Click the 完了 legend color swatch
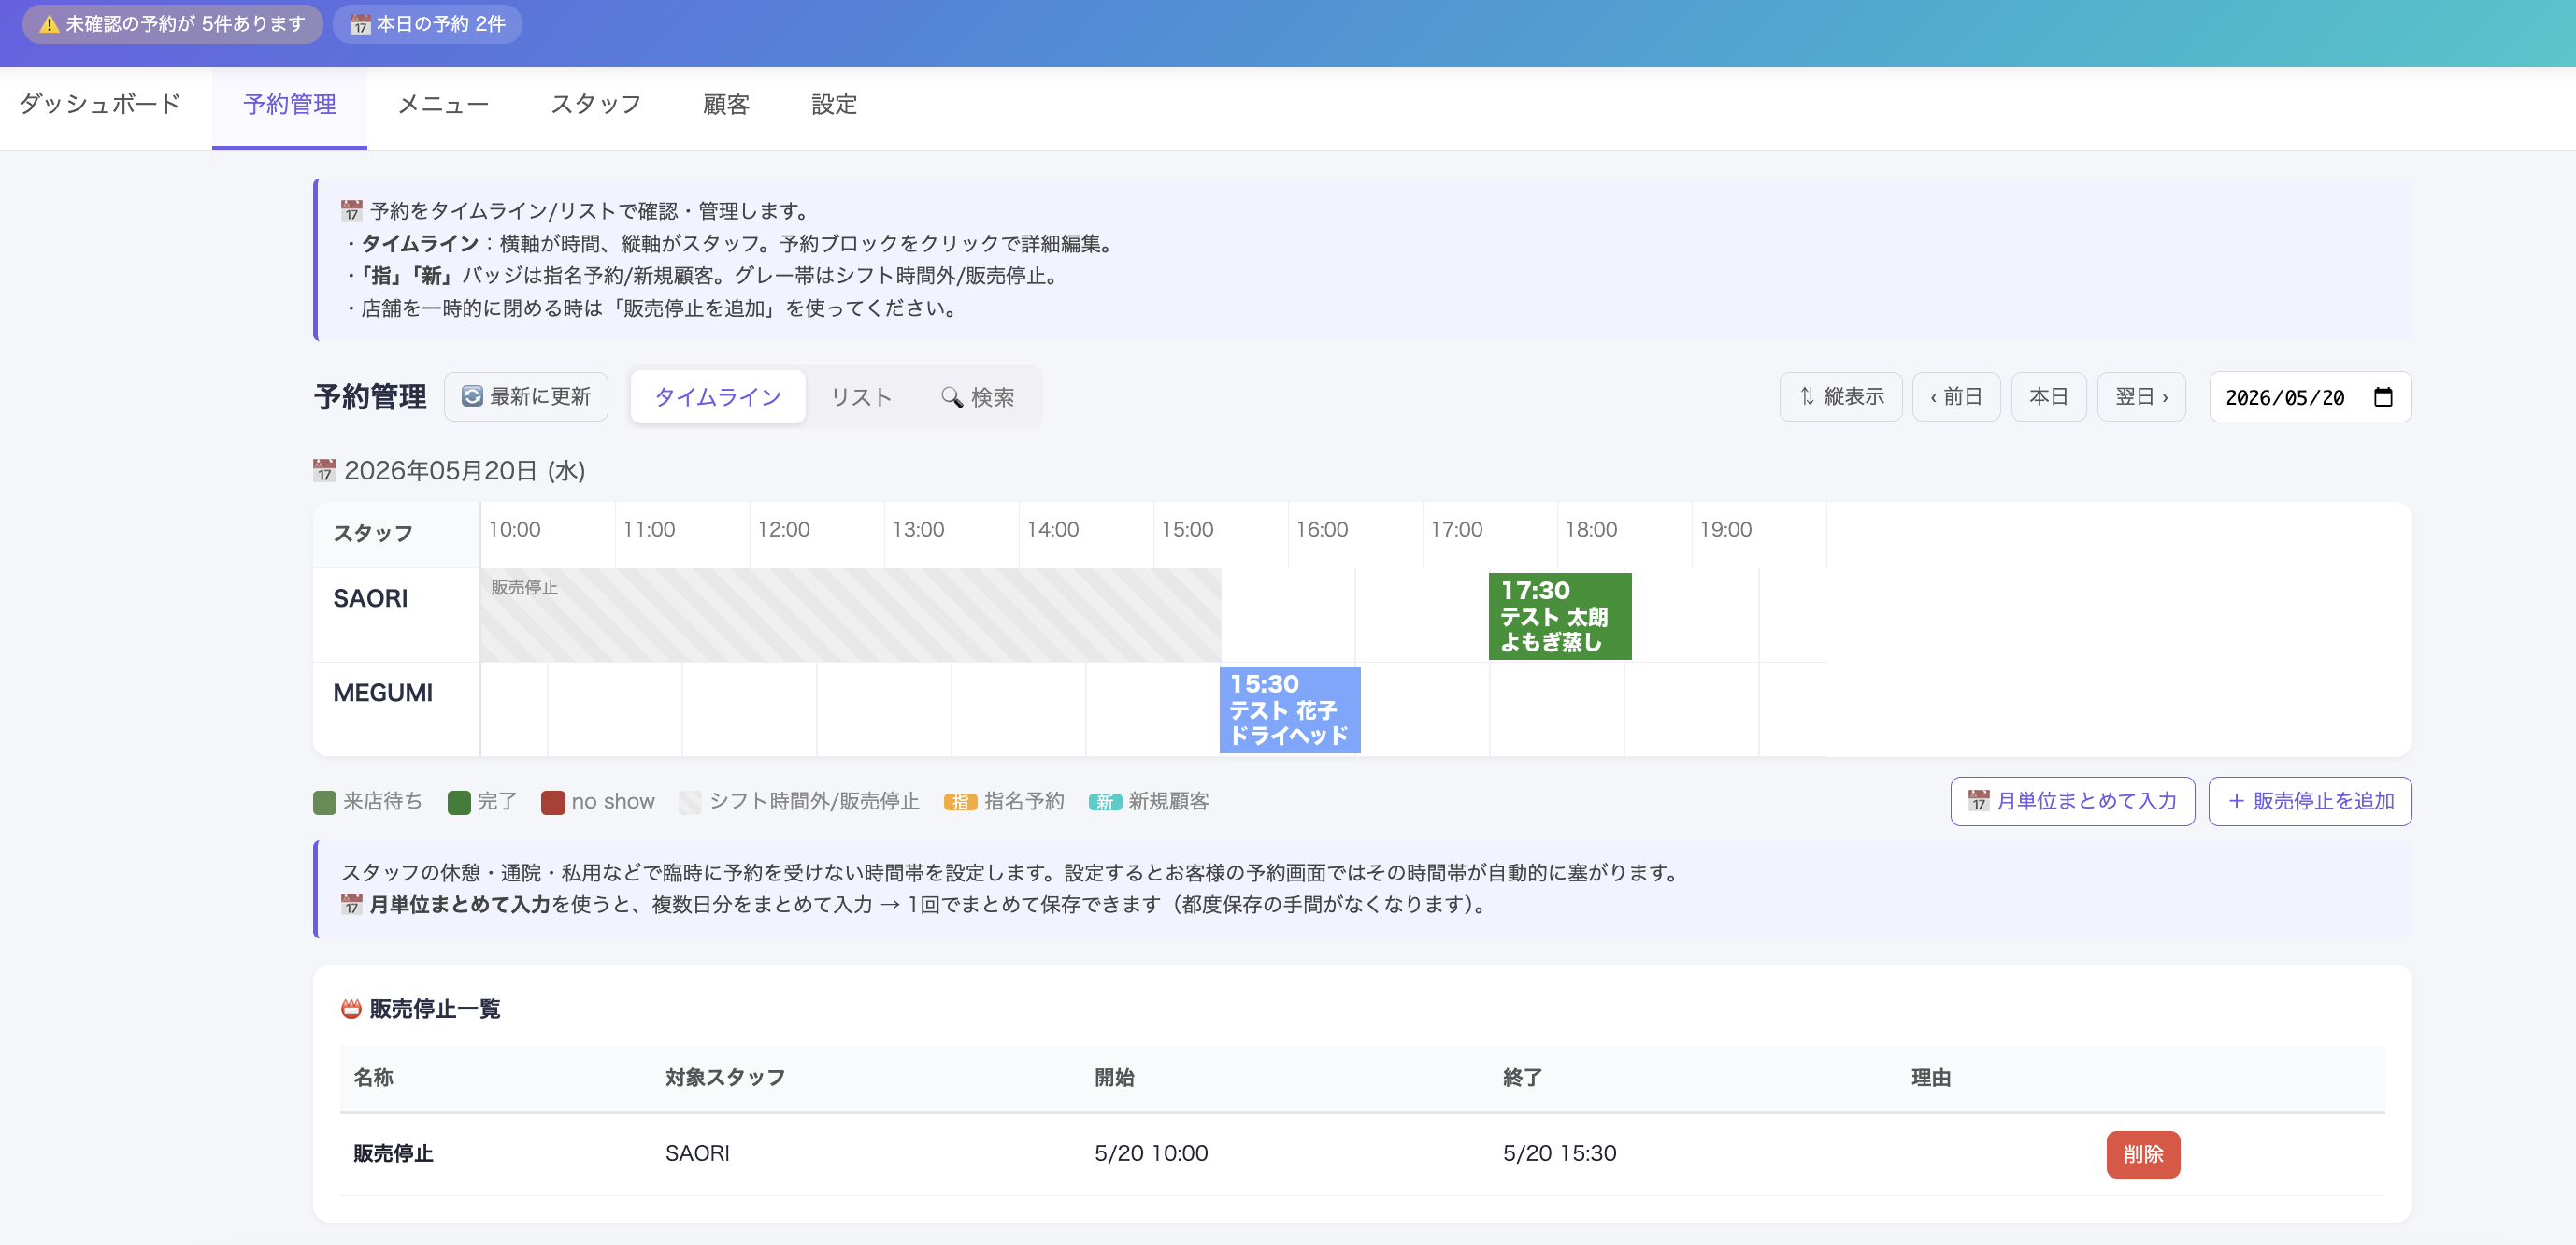Screen dimensions: 2576x1245 459,802
